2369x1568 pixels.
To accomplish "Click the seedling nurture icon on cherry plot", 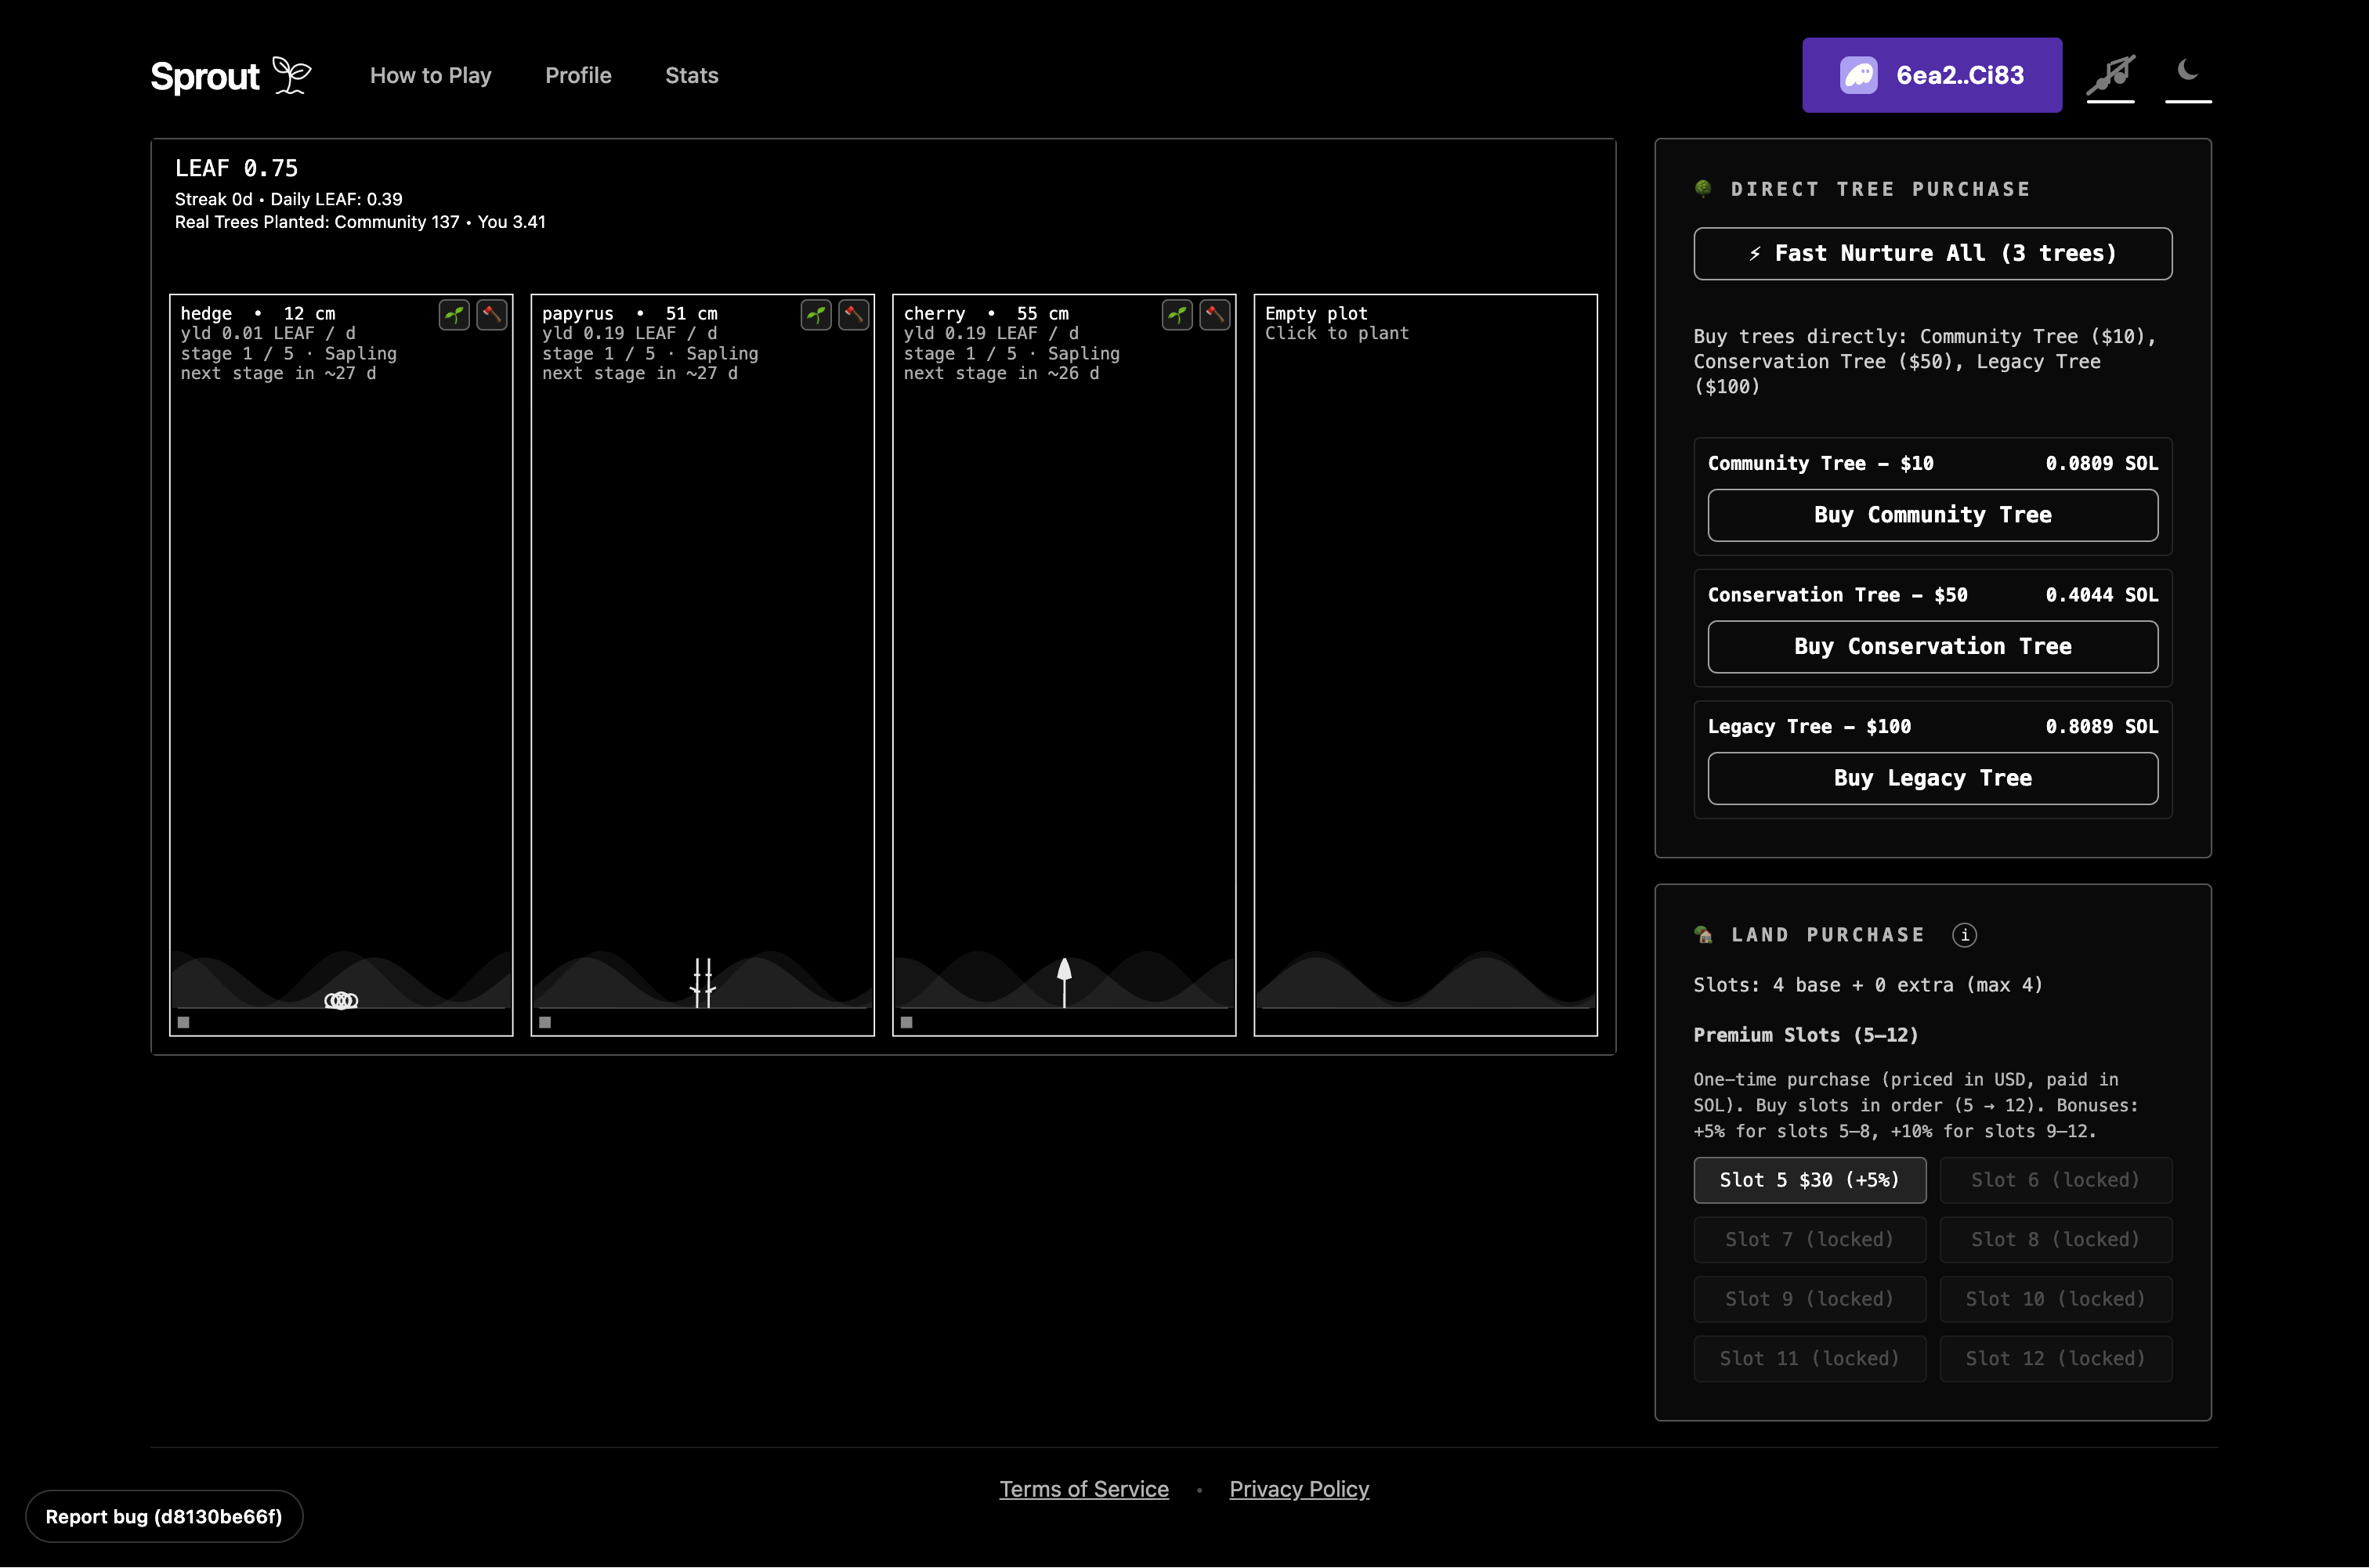I will coord(1177,315).
